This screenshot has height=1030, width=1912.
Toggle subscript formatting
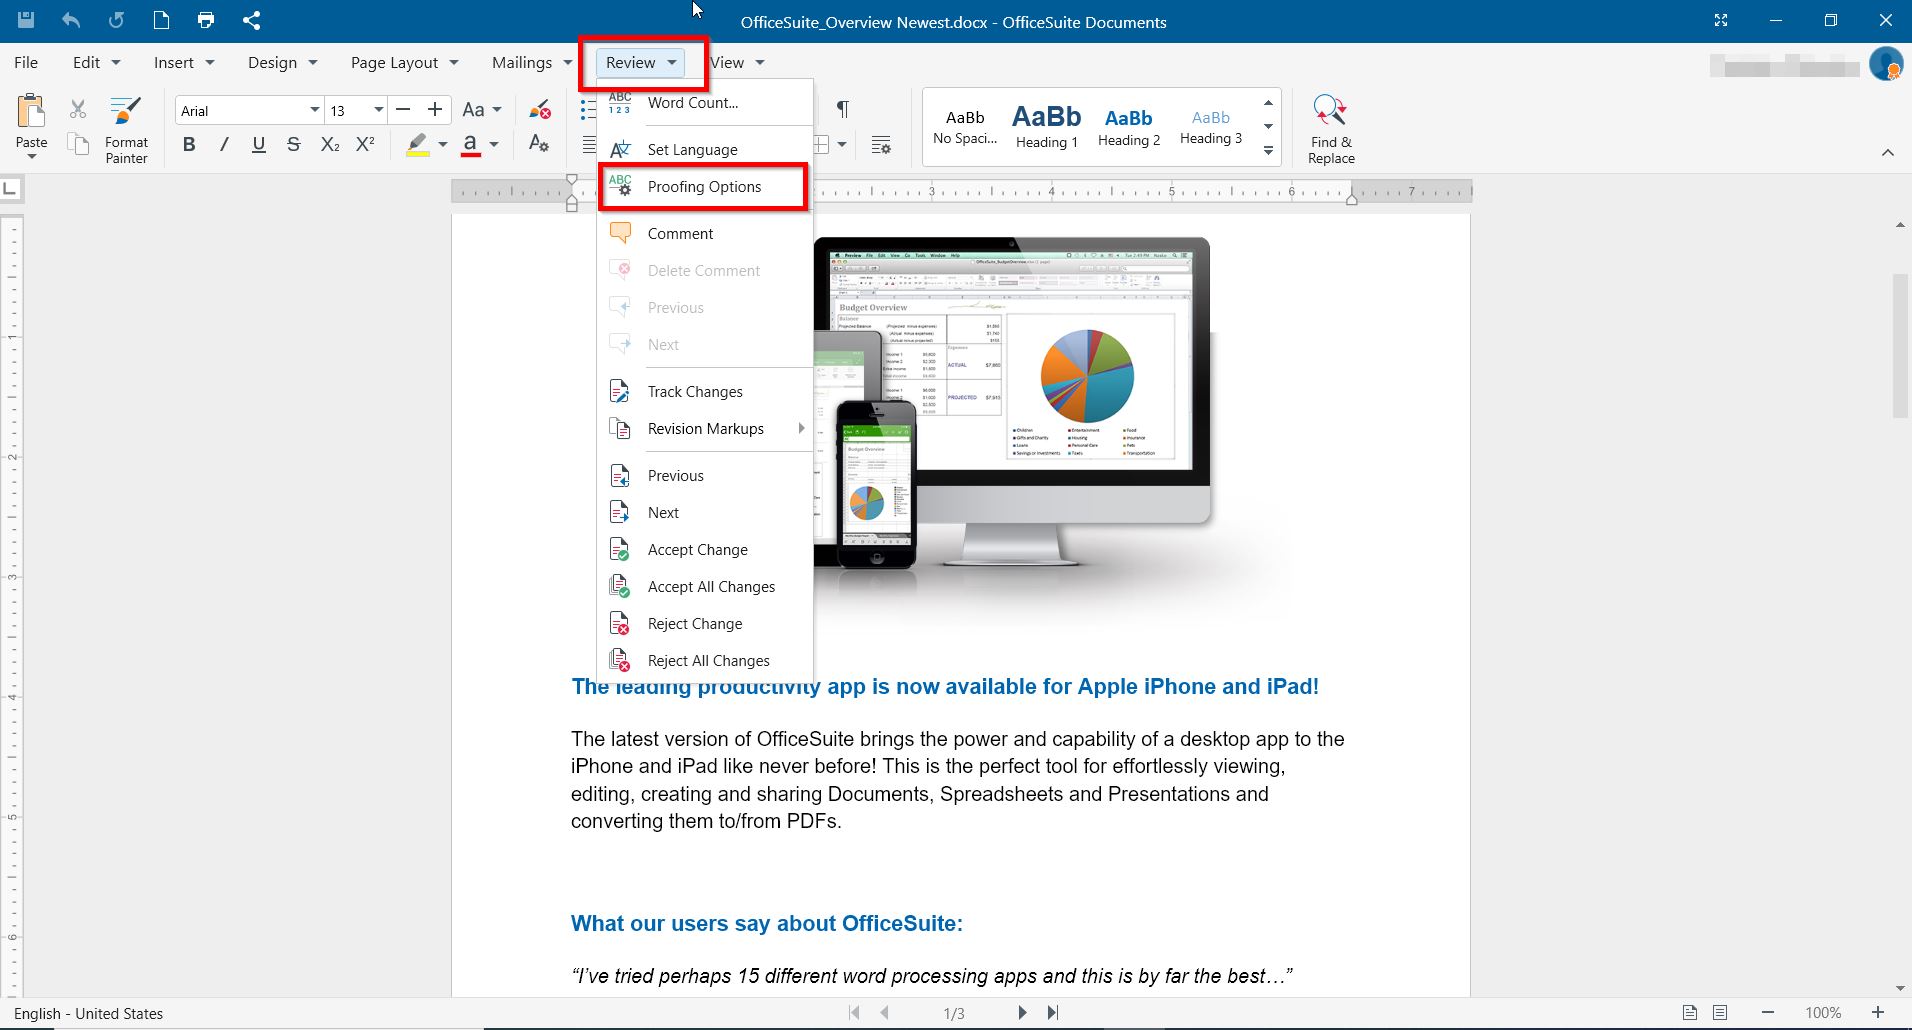[329, 144]
